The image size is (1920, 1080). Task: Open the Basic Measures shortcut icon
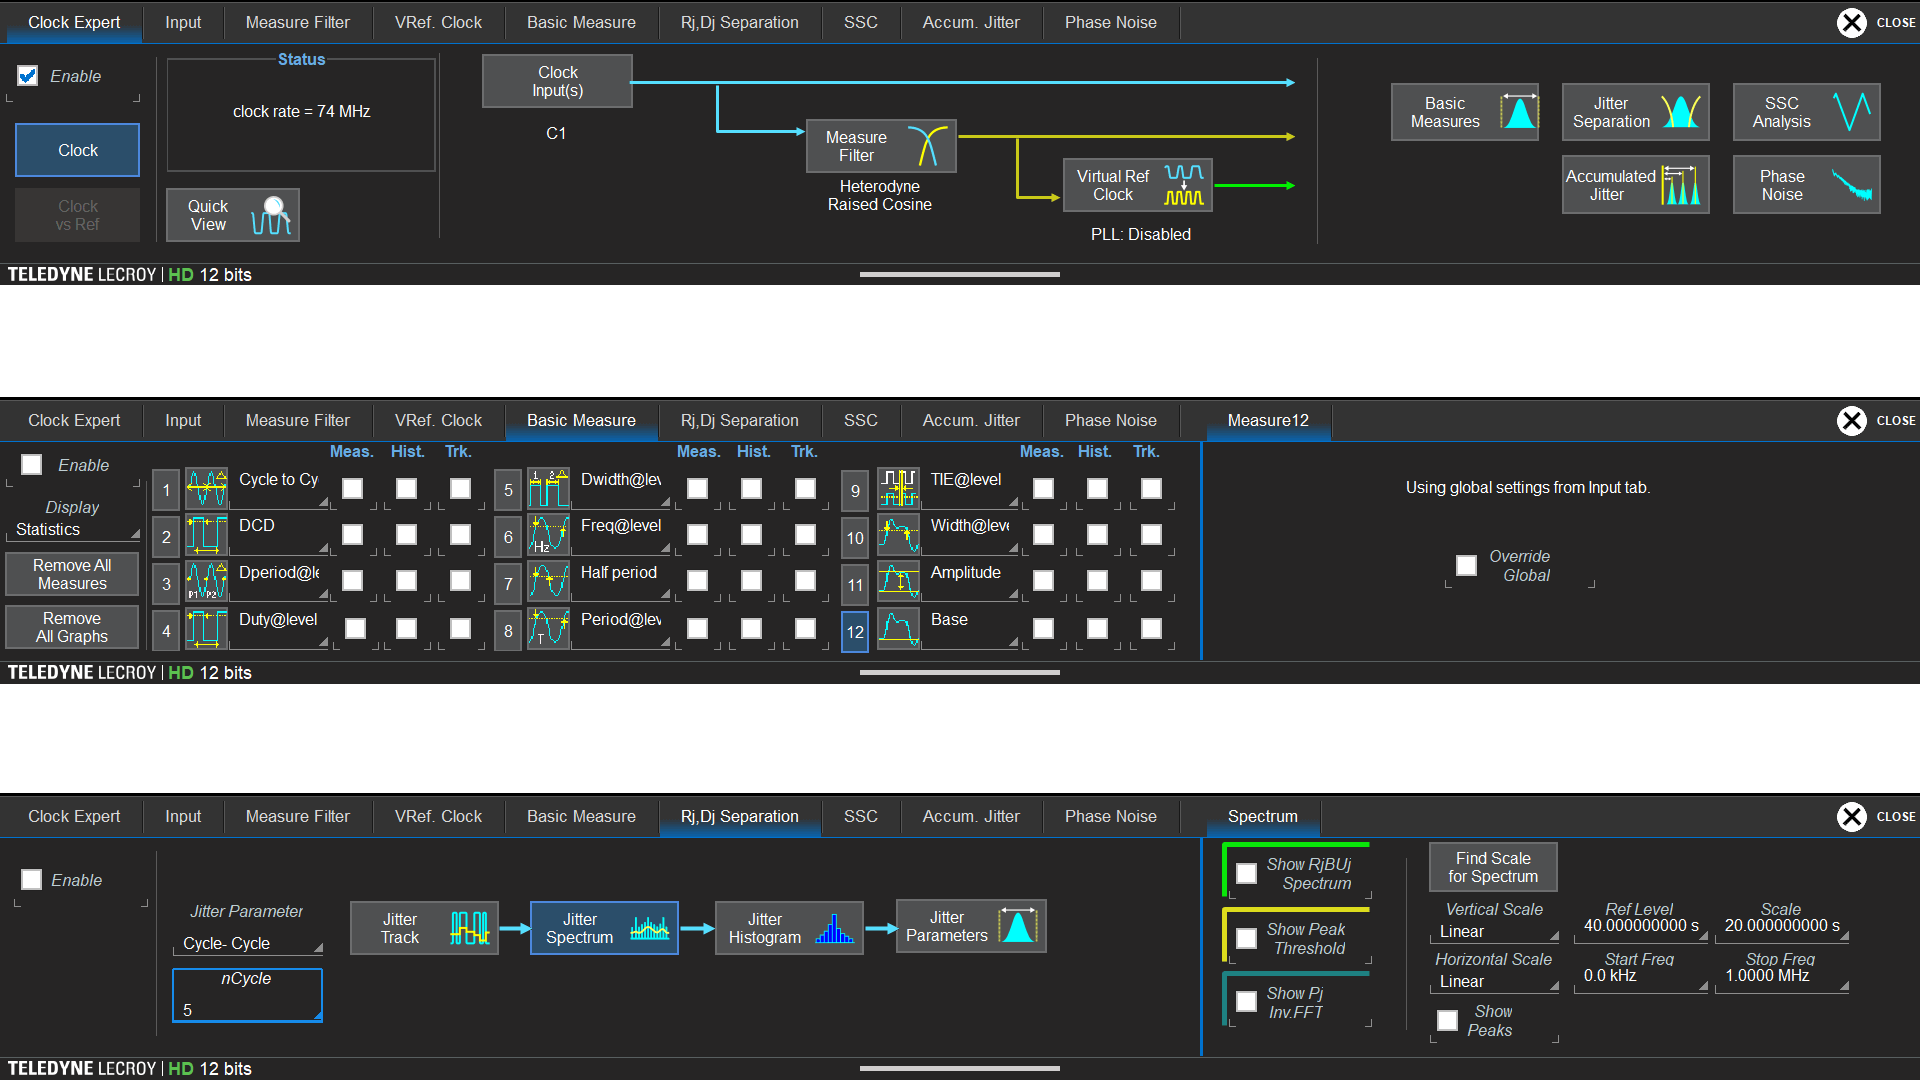click(1519, 112)
